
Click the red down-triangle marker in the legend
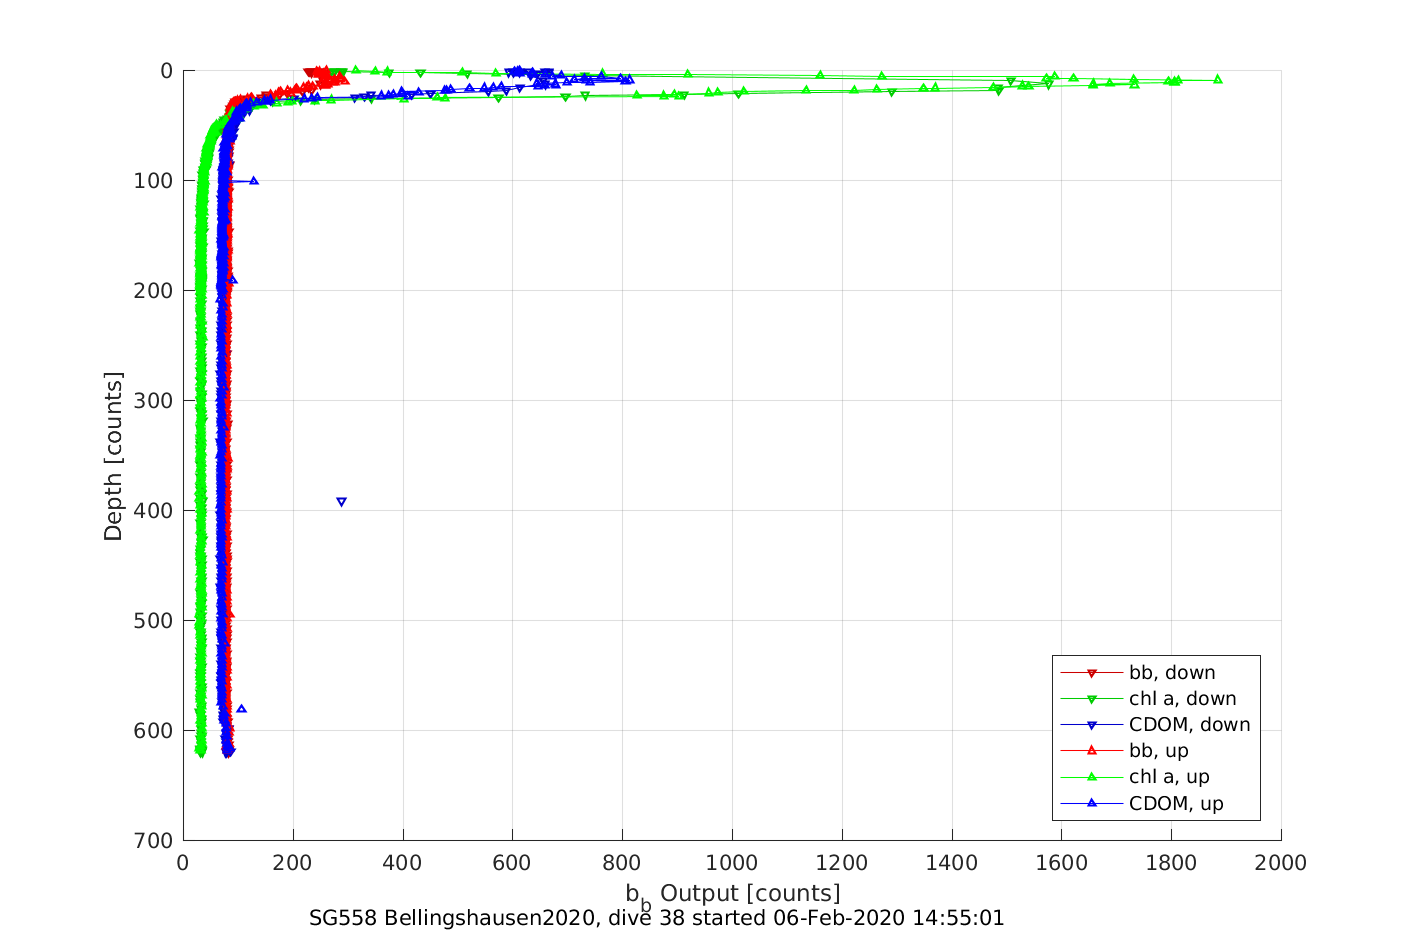[1092, 673]
